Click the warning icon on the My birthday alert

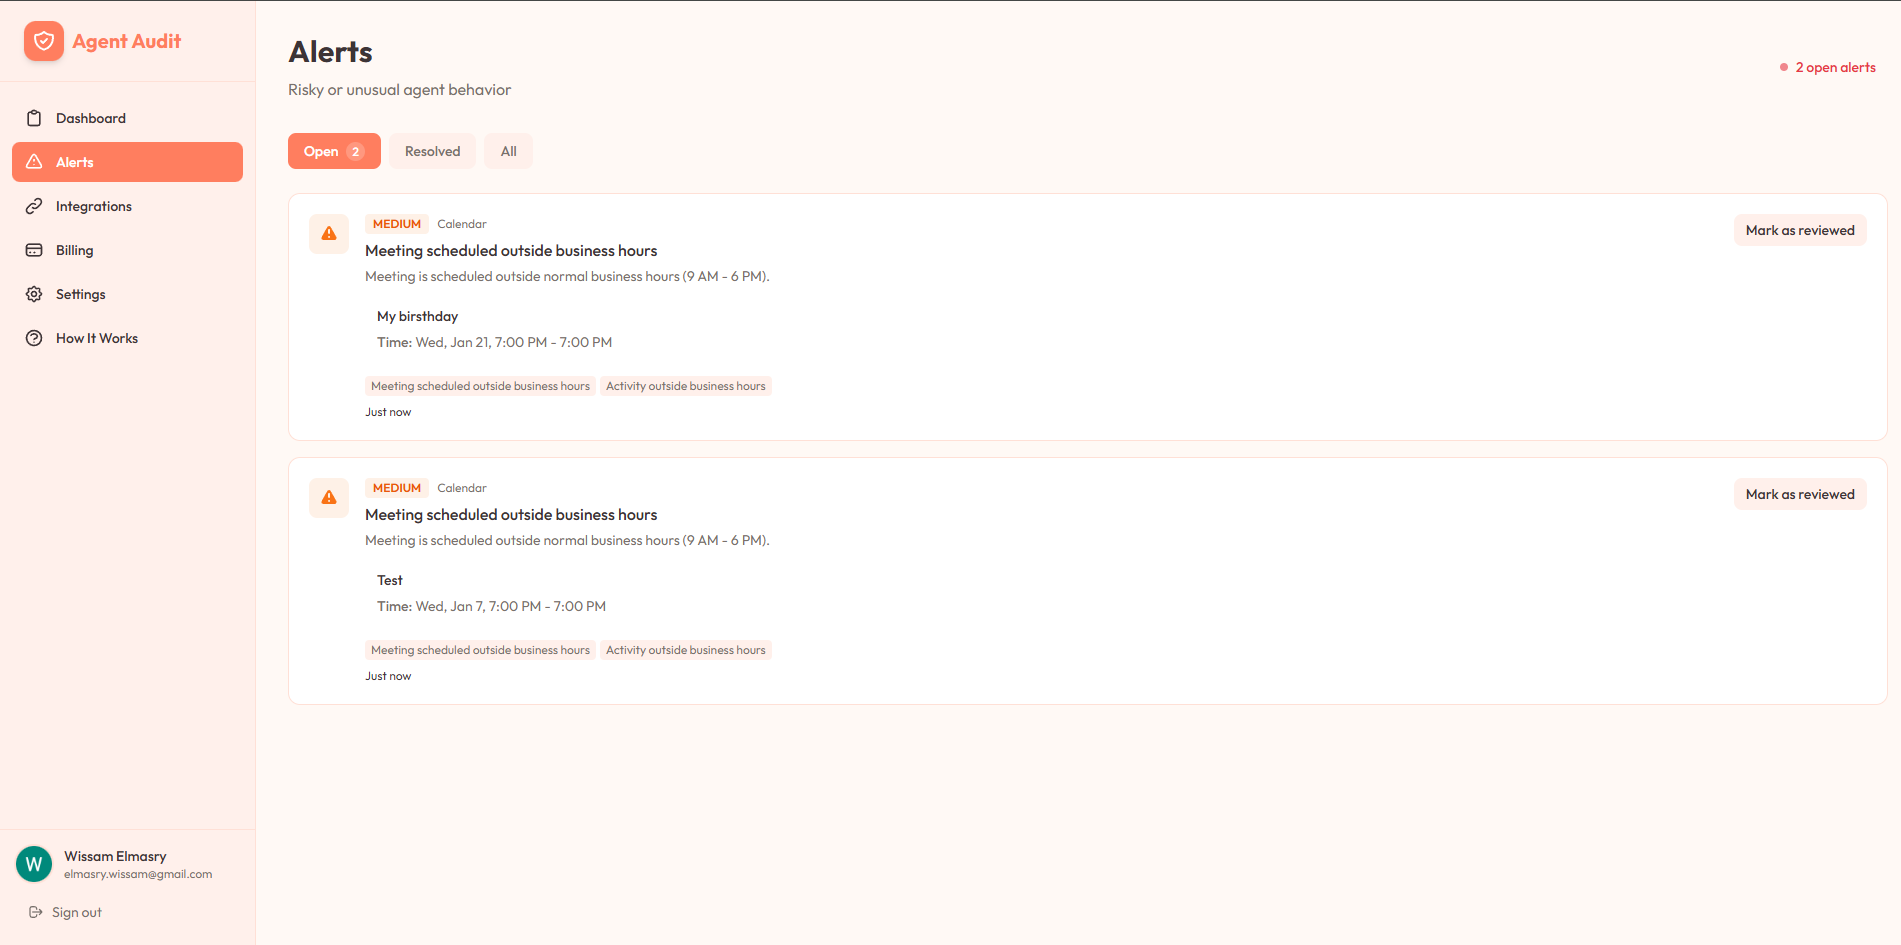[328, 233]
